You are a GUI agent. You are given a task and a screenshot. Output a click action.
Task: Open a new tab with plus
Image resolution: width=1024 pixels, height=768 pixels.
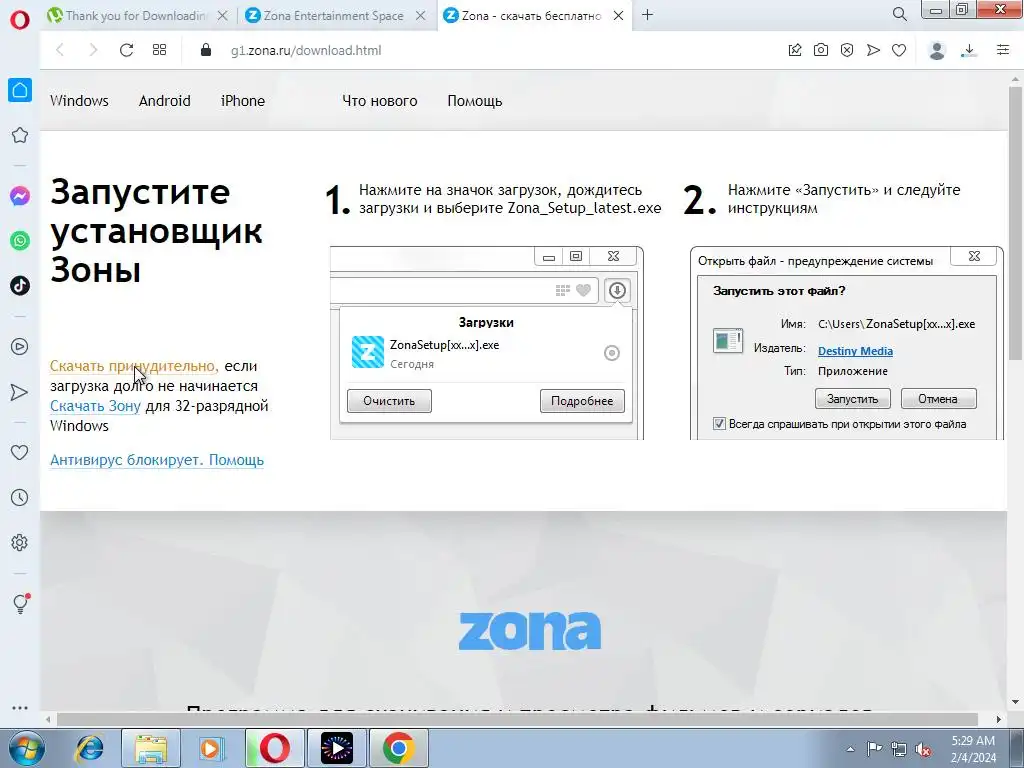pyautogui.click(x=647, y=15)
